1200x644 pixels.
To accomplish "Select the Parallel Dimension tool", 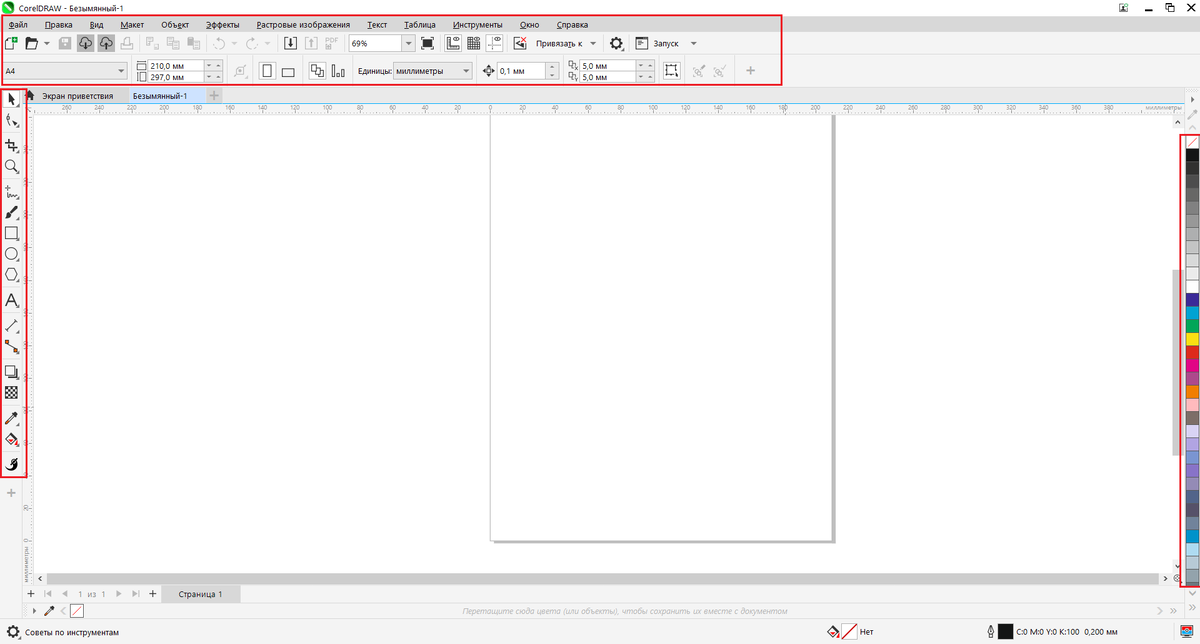I will coord(12,325).
